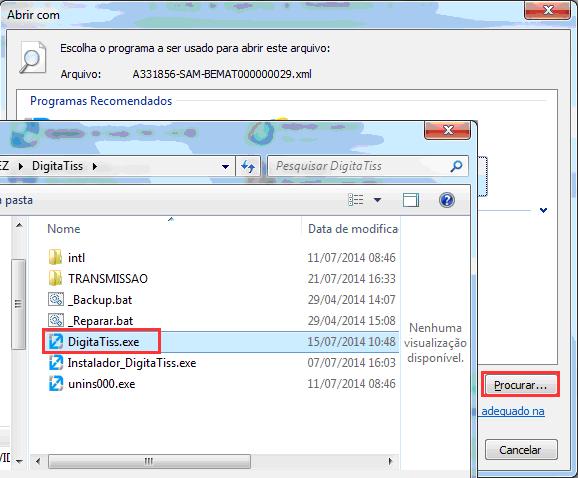
Task: Toggle the preview pane button
Action: pyautogui.click(x=411, y=200)
